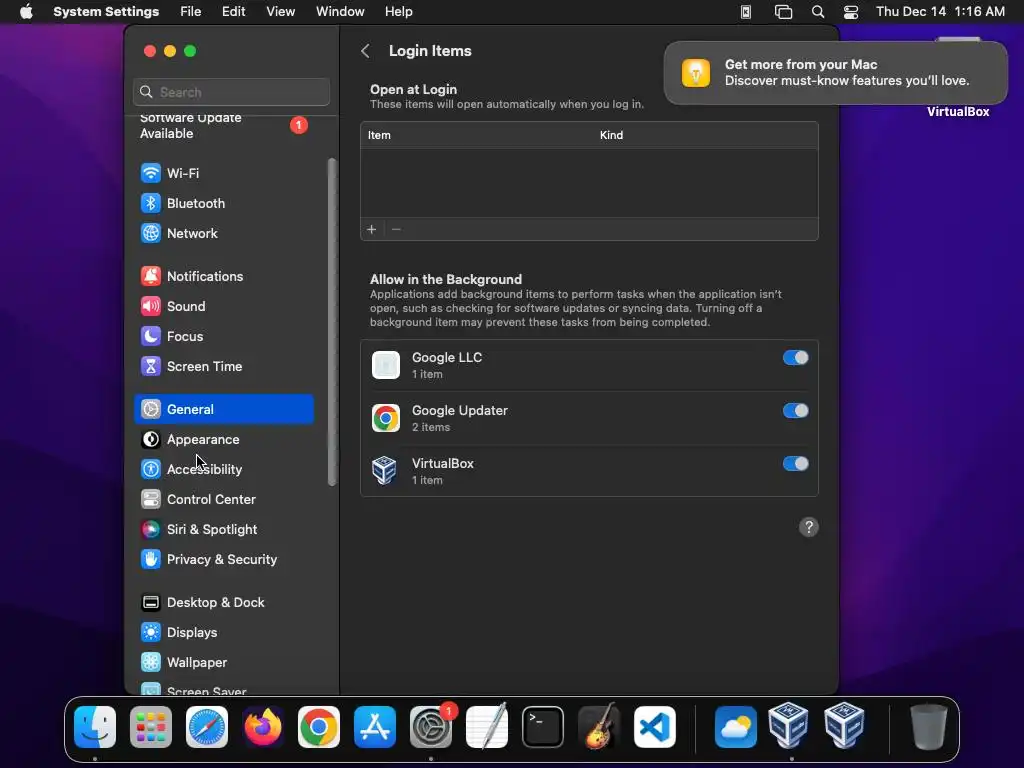Launch Google Chrome from the Dock
The image size is (1024, 768).
coord(319,727)
